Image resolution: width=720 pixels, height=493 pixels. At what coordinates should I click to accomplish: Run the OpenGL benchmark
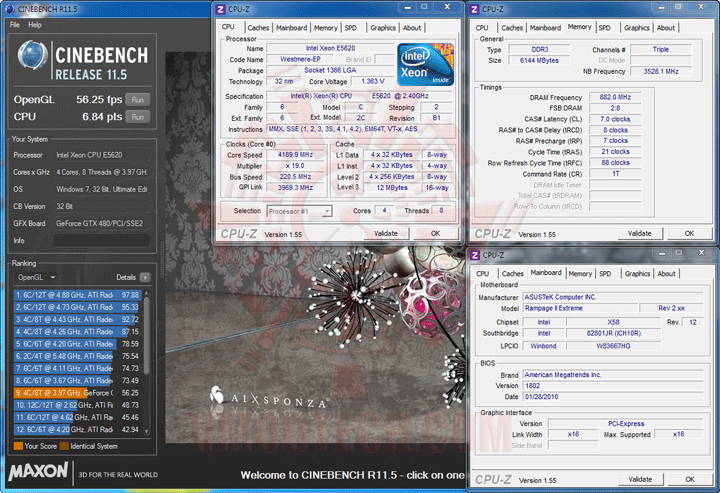pos(138,100)
